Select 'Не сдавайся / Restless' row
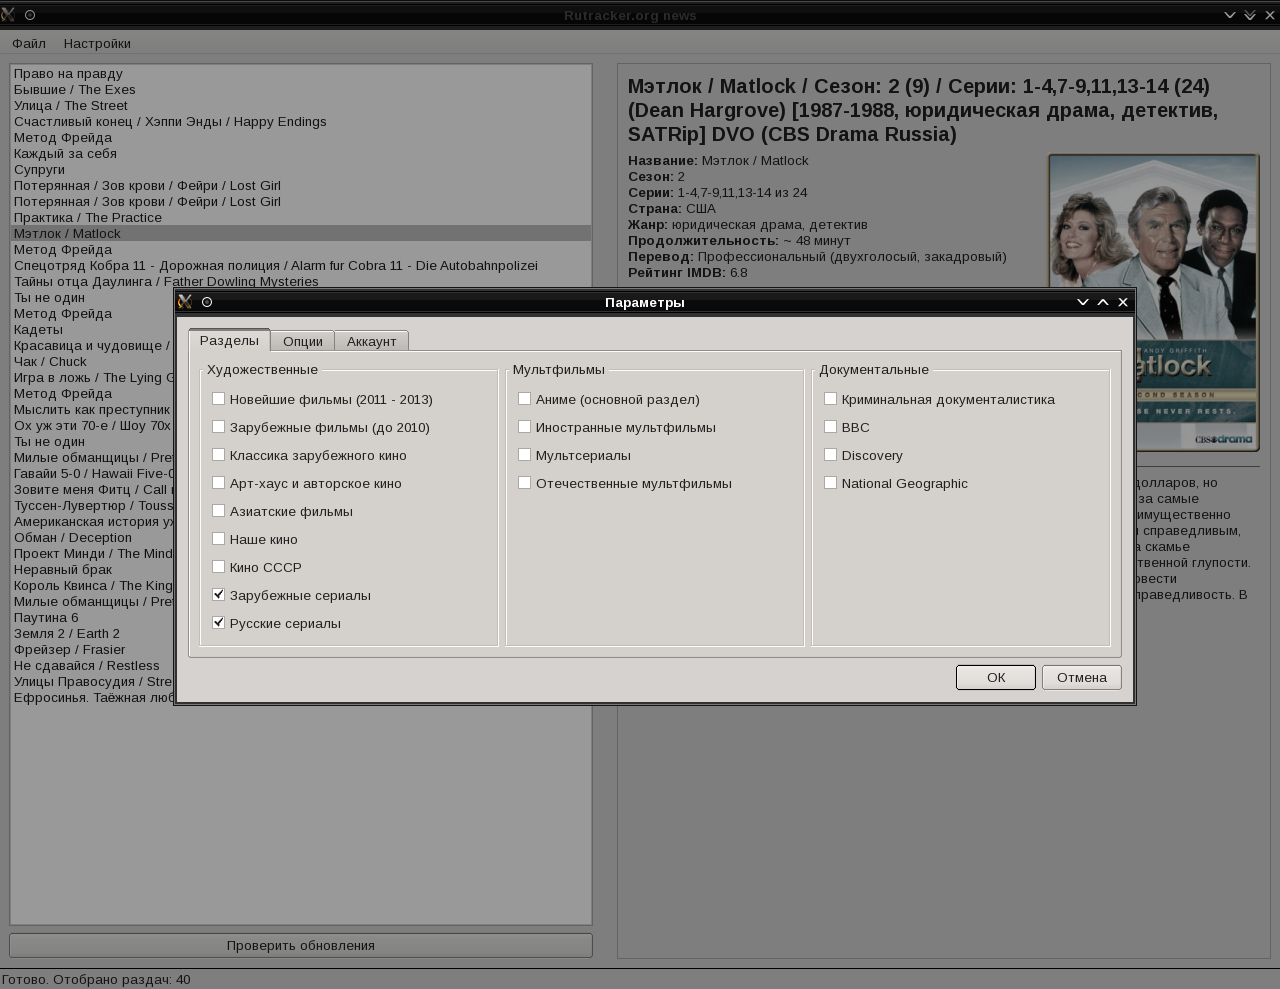1280x989 pixels. click(x=93, y=665)
